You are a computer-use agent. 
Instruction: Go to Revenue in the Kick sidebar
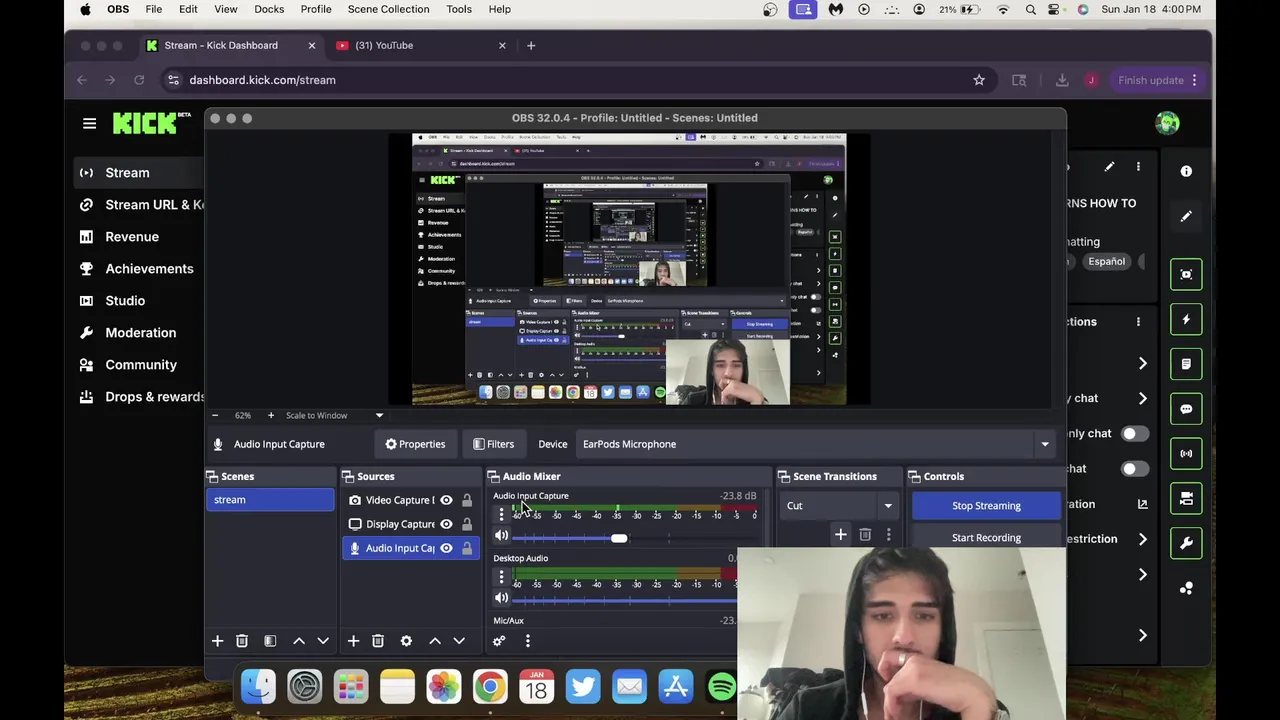[132, 237]
